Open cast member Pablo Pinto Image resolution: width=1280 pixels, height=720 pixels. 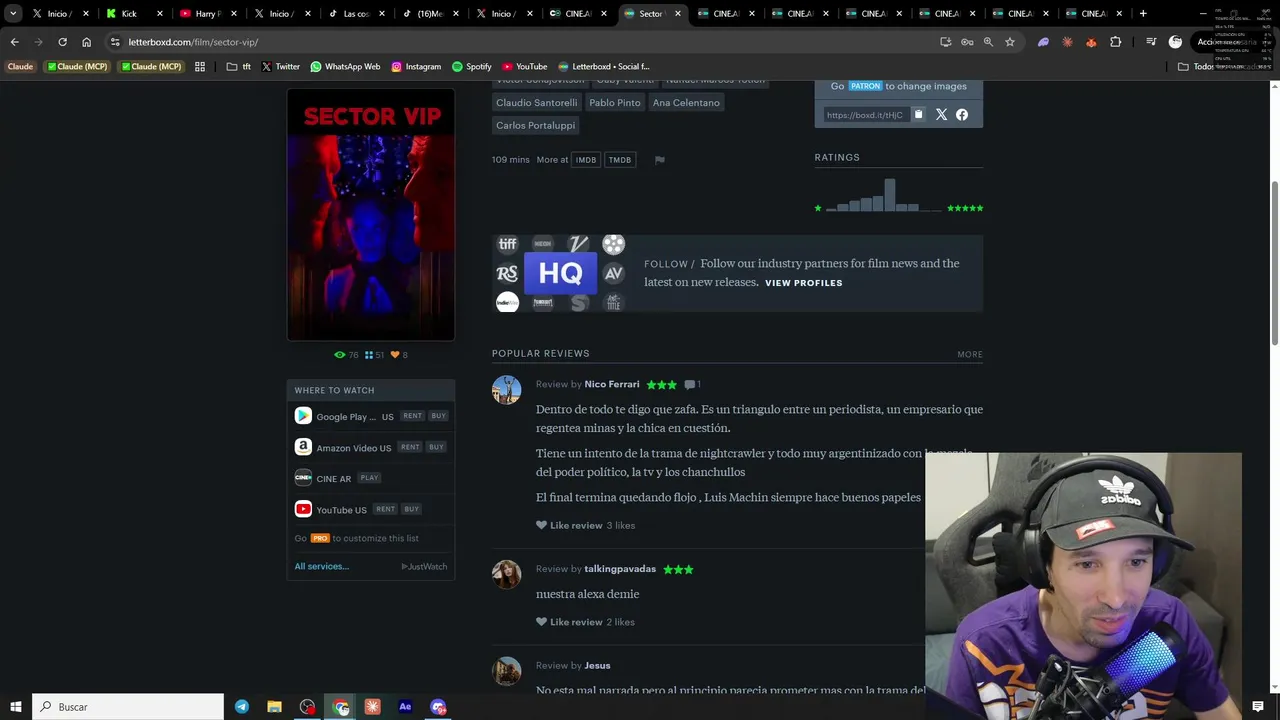[x=614, y=103]
